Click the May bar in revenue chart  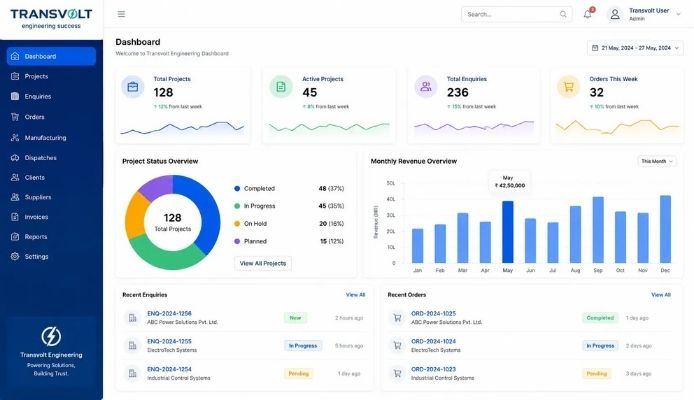point(508,232)
